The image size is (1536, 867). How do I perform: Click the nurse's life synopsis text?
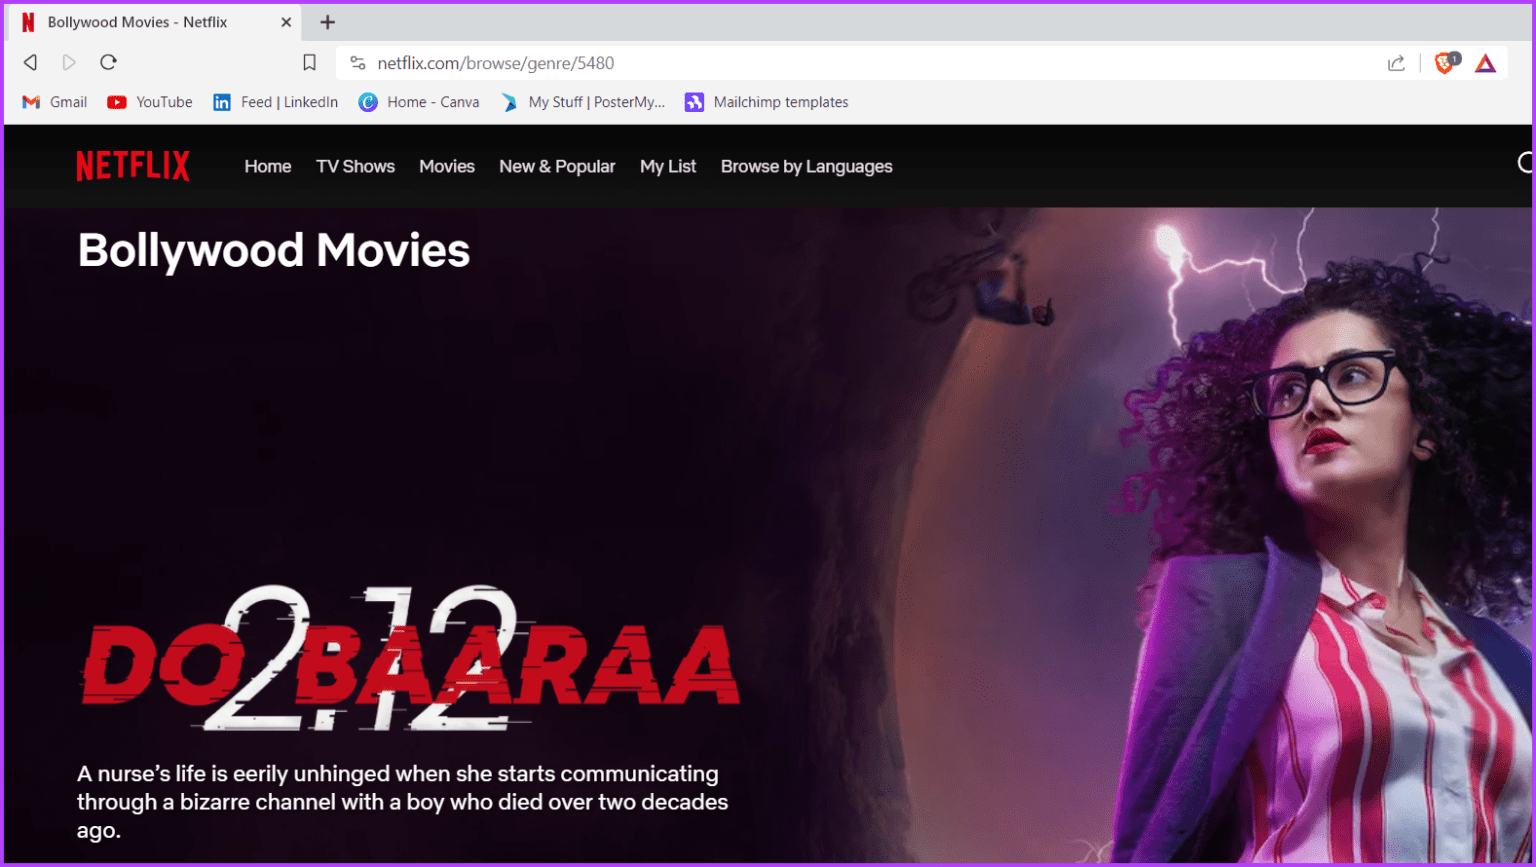coord(403,802)
